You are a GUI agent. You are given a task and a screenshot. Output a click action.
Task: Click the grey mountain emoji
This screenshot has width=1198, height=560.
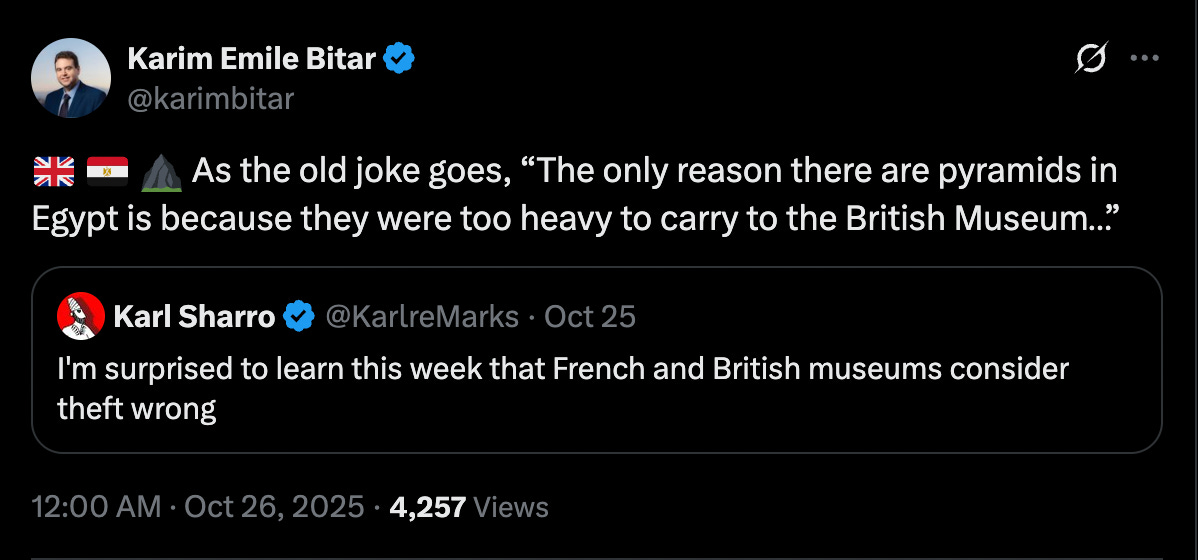click(158, 173)
